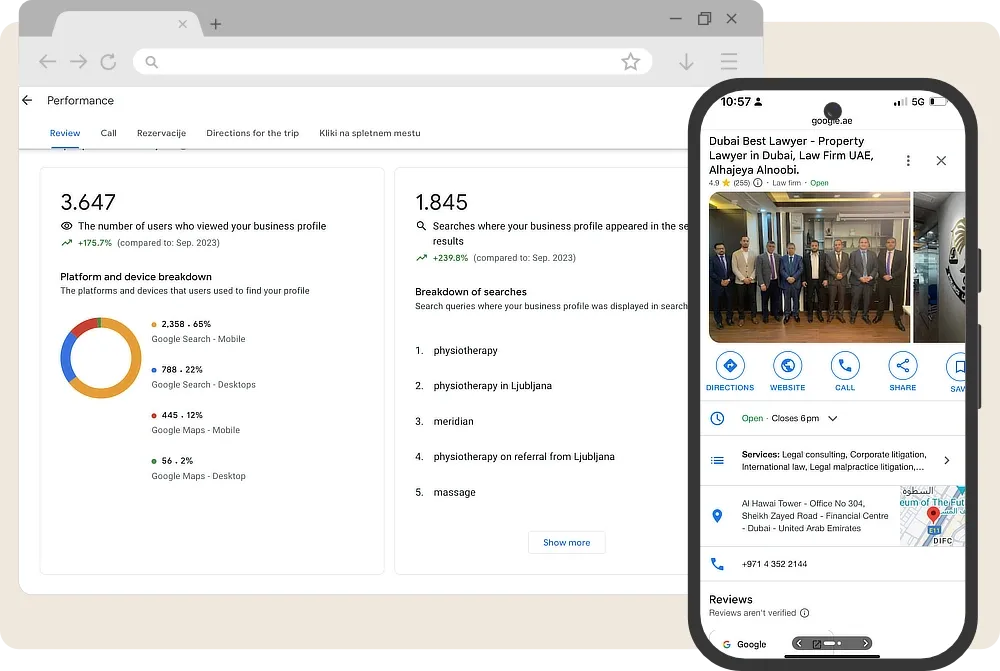Screen dimensions: 1000x671
Task: Open the three-dot menu on phone listing
Action: point(908,161)
